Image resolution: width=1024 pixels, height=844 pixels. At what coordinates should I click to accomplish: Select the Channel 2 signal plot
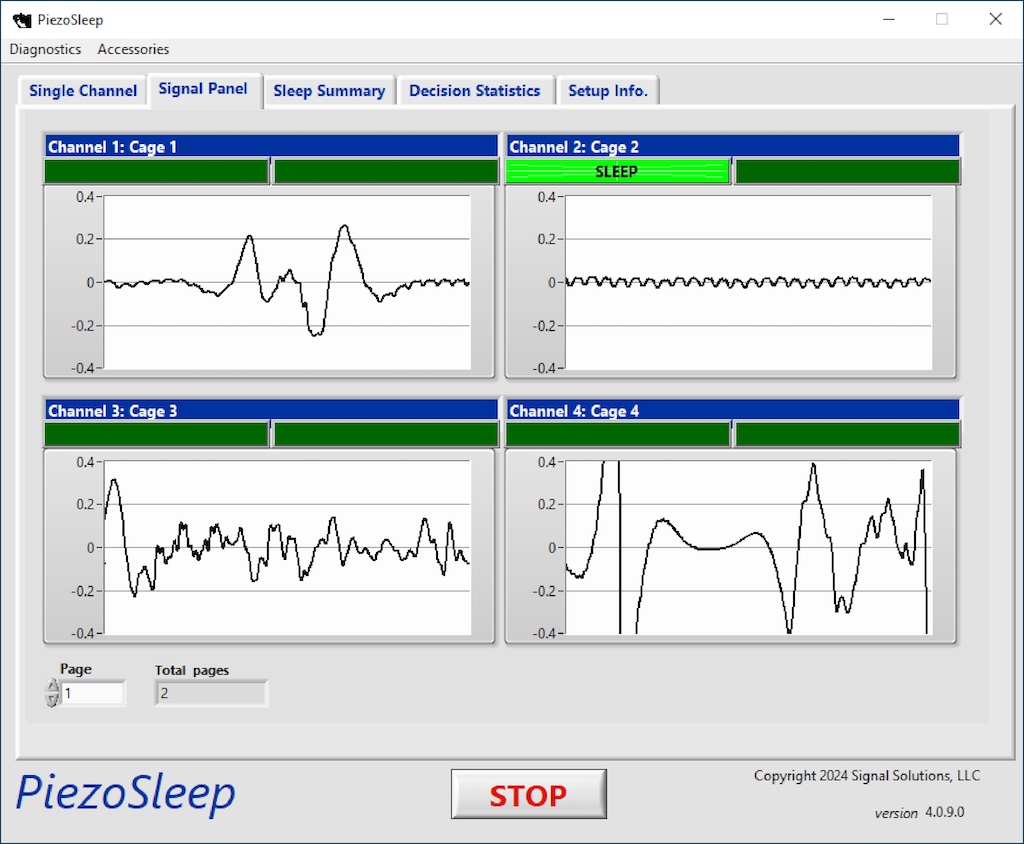click(x=748, y=282)
